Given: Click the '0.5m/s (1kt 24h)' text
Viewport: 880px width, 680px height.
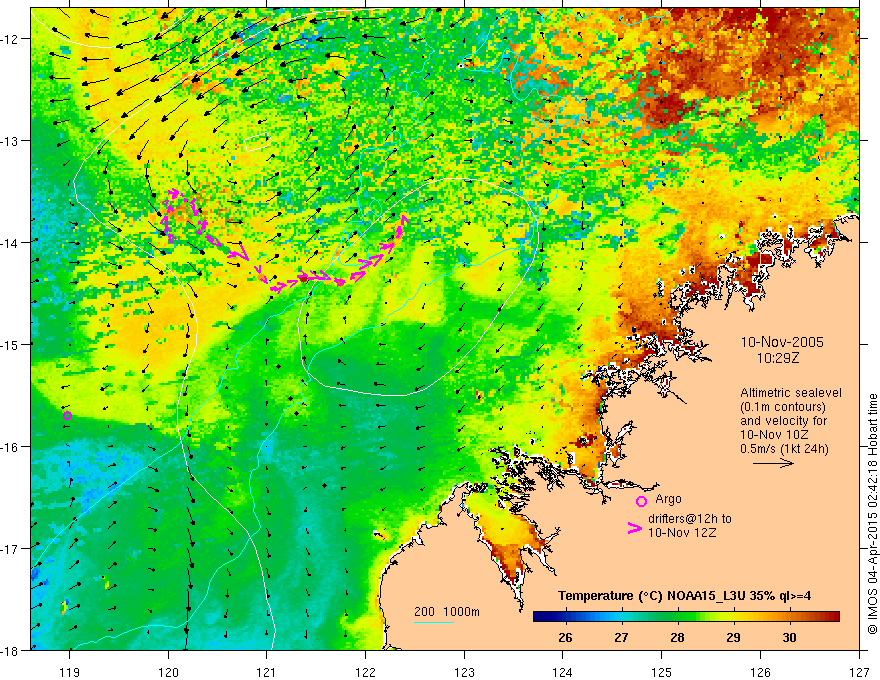Looking at the screenshot, I should [784, 449].
